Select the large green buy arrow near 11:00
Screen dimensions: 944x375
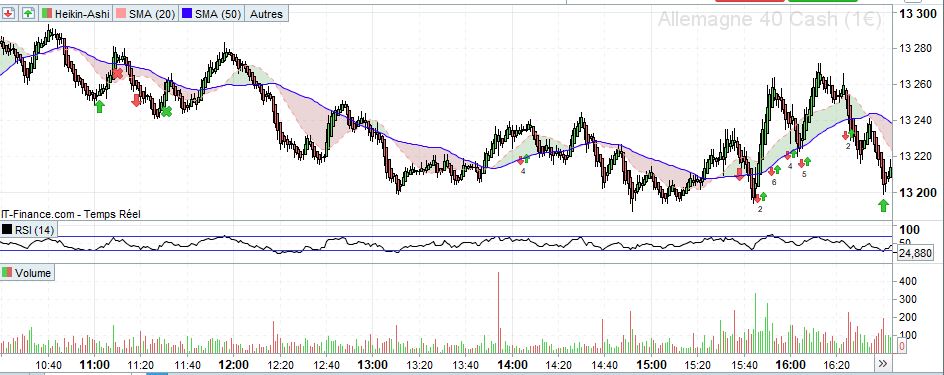point(100,107)
